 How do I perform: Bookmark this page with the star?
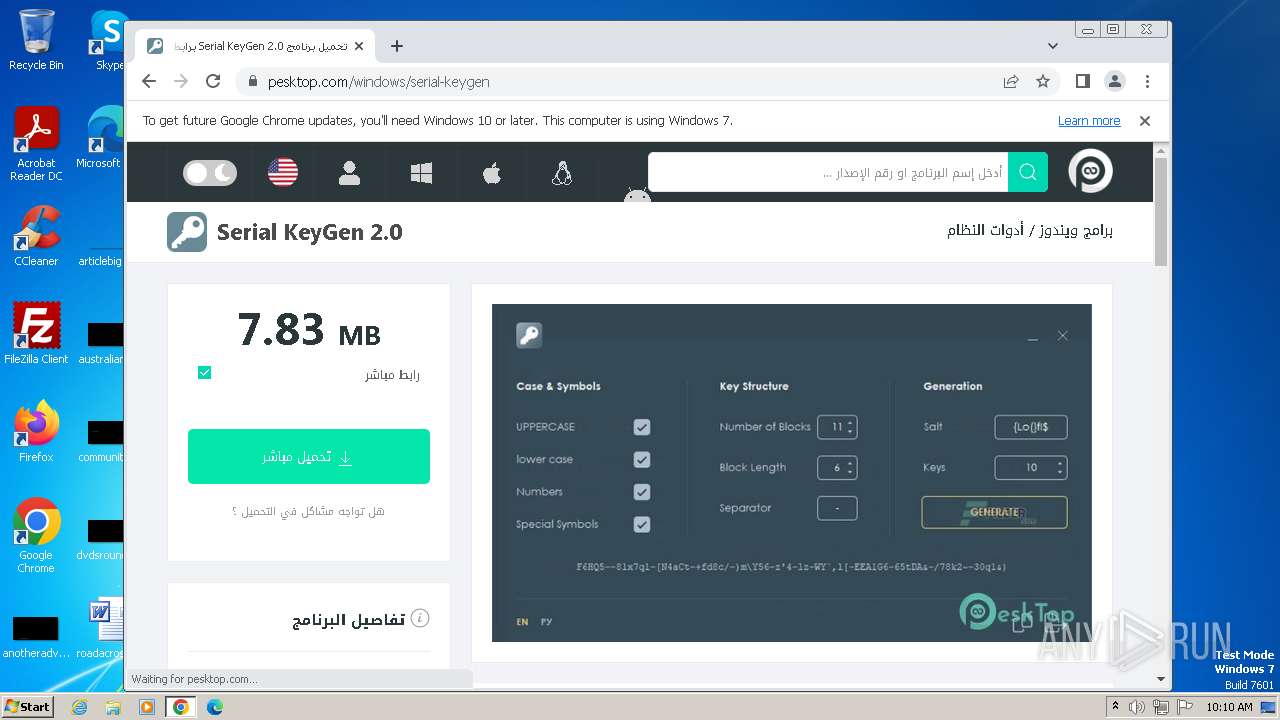point(1043,82)
